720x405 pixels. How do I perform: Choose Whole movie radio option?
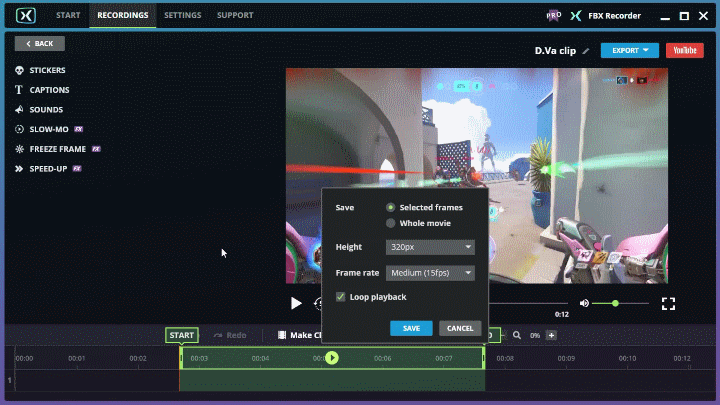coord(390,223)
